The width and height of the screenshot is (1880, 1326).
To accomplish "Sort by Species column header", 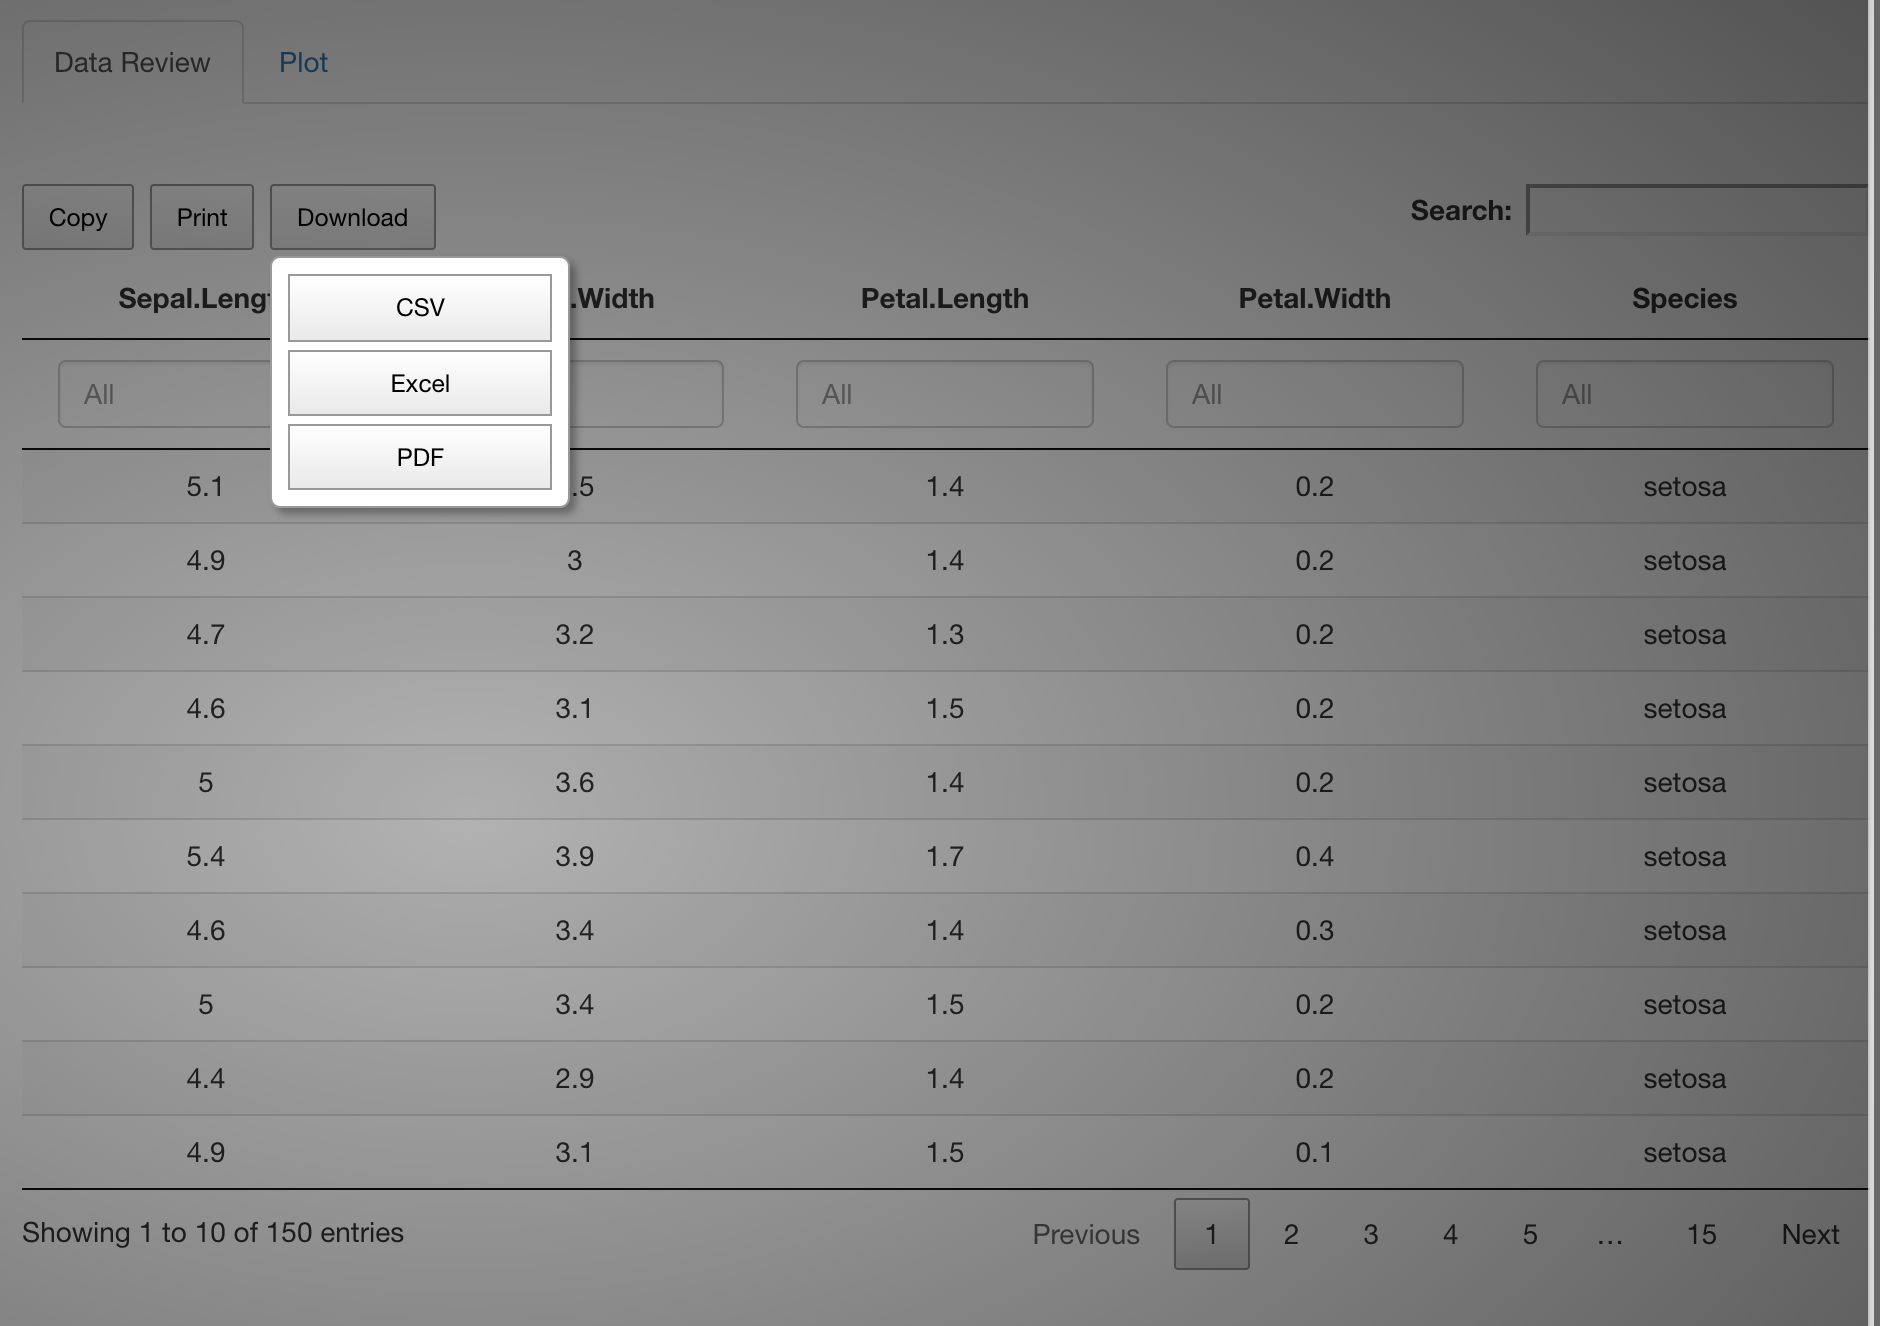I will pyautogui.click(x=1684, y=298).
